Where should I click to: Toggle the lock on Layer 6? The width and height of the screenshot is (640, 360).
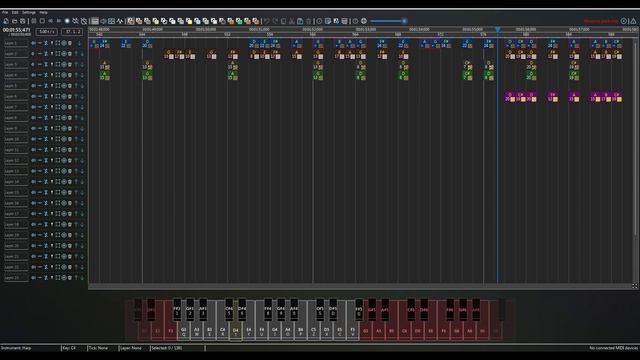coord(46,96)
